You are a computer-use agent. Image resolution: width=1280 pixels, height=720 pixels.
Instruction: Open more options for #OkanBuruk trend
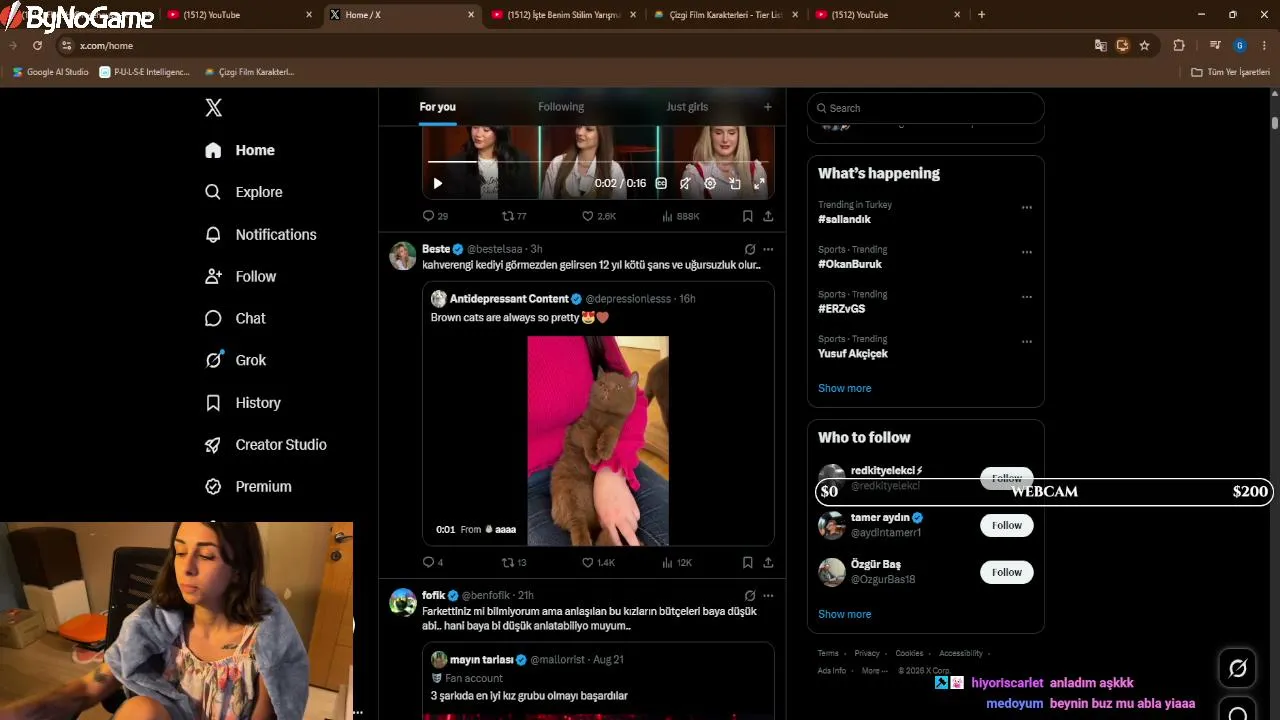[1026, 252]
